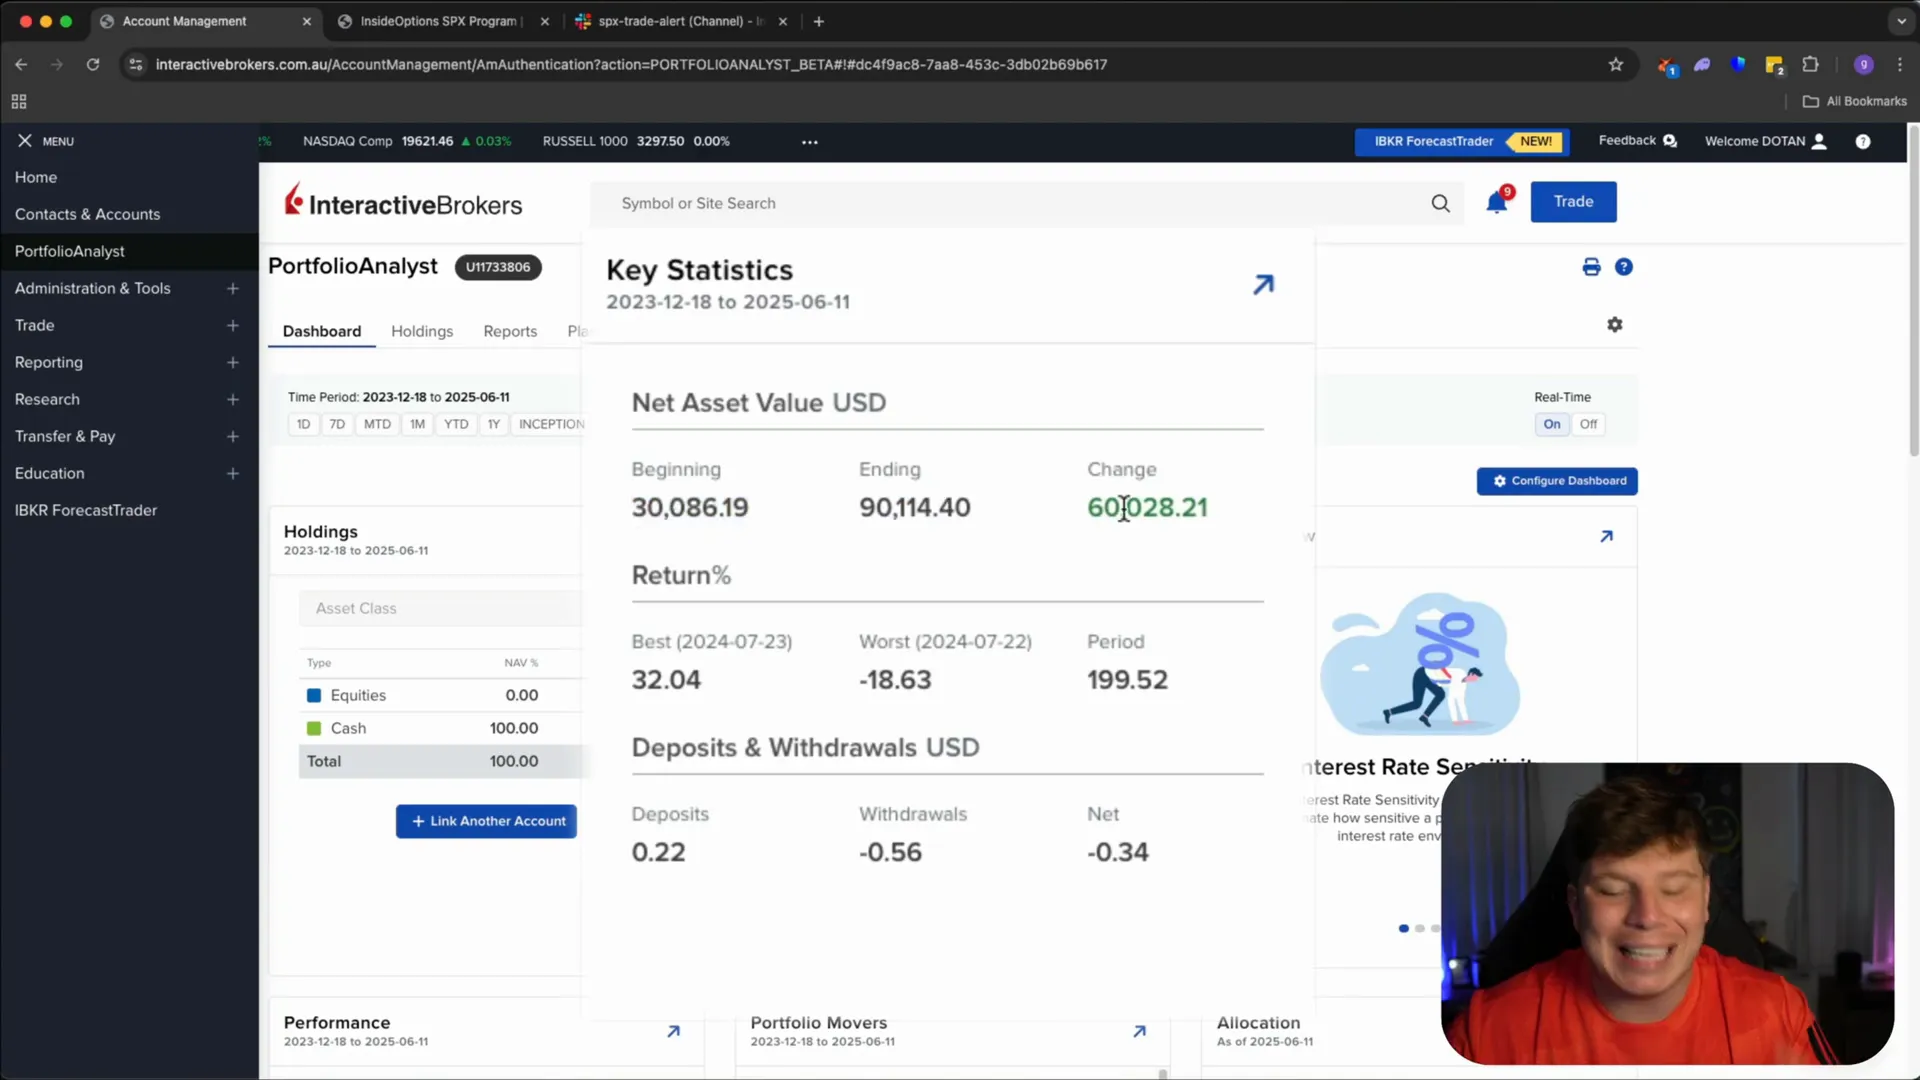Click the search magnifier icon
This screenshot has width=1920, height=1080.
pyautogui.click(x=1440, y=203)
